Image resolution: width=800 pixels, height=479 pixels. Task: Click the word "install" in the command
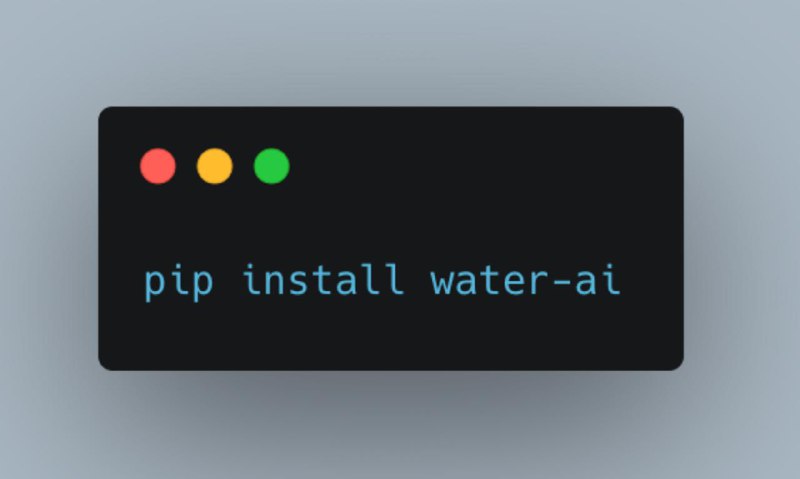(x=323, y=279)
